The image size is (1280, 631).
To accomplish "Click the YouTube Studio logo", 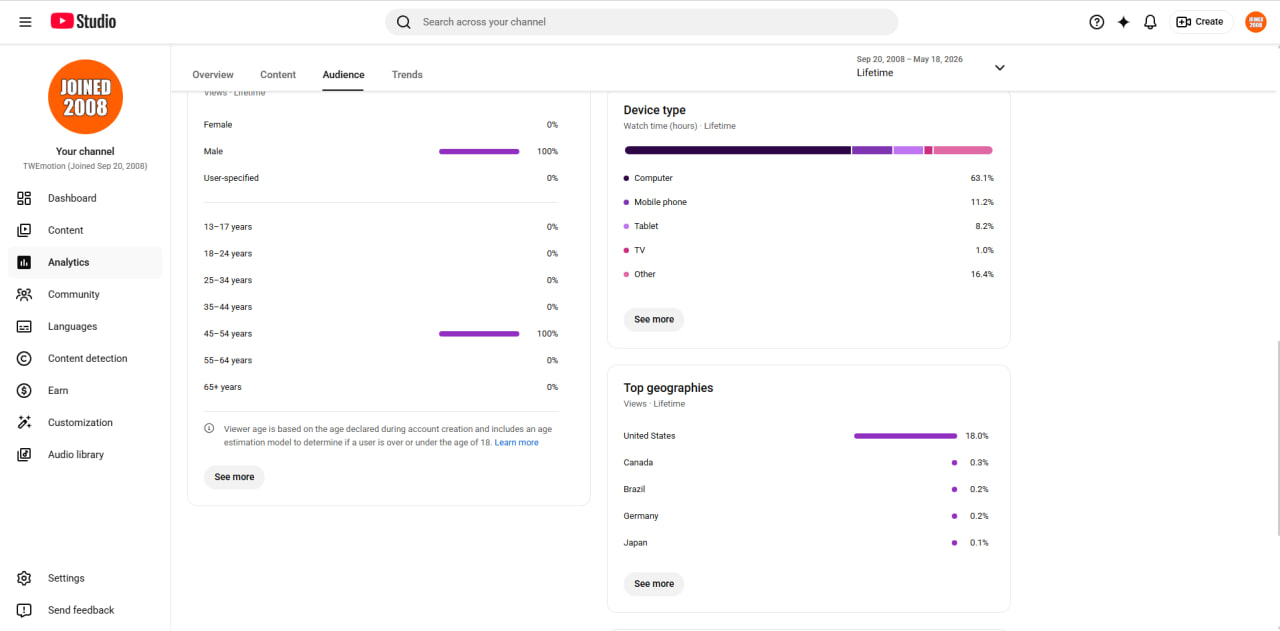I will click(x=83, y=21).
